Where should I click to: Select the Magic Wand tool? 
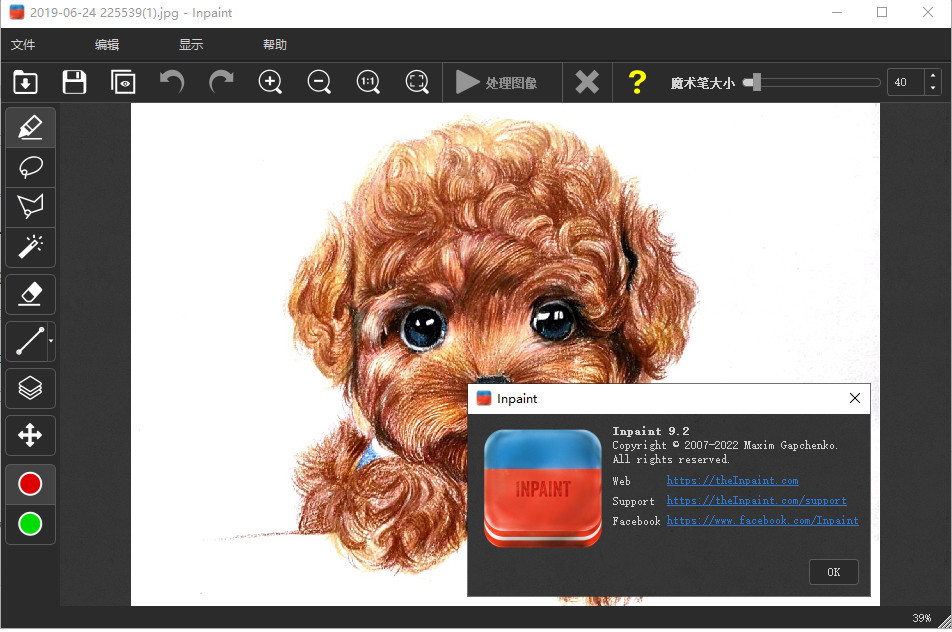coord(30,246)
